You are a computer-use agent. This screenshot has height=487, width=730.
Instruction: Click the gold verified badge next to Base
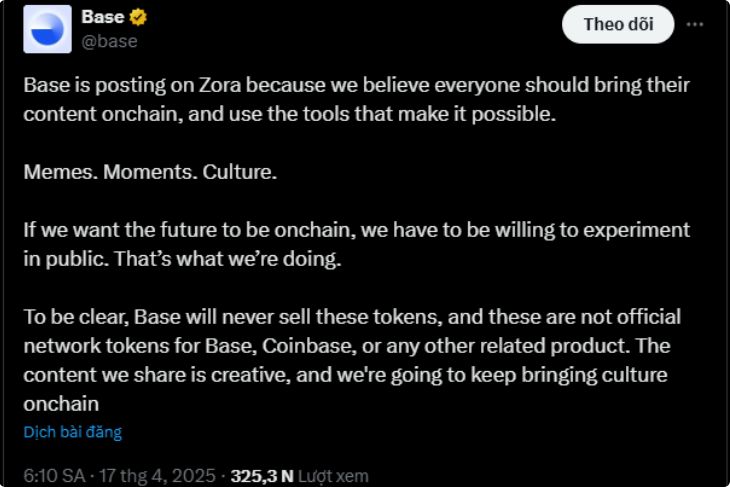point(135,18)
